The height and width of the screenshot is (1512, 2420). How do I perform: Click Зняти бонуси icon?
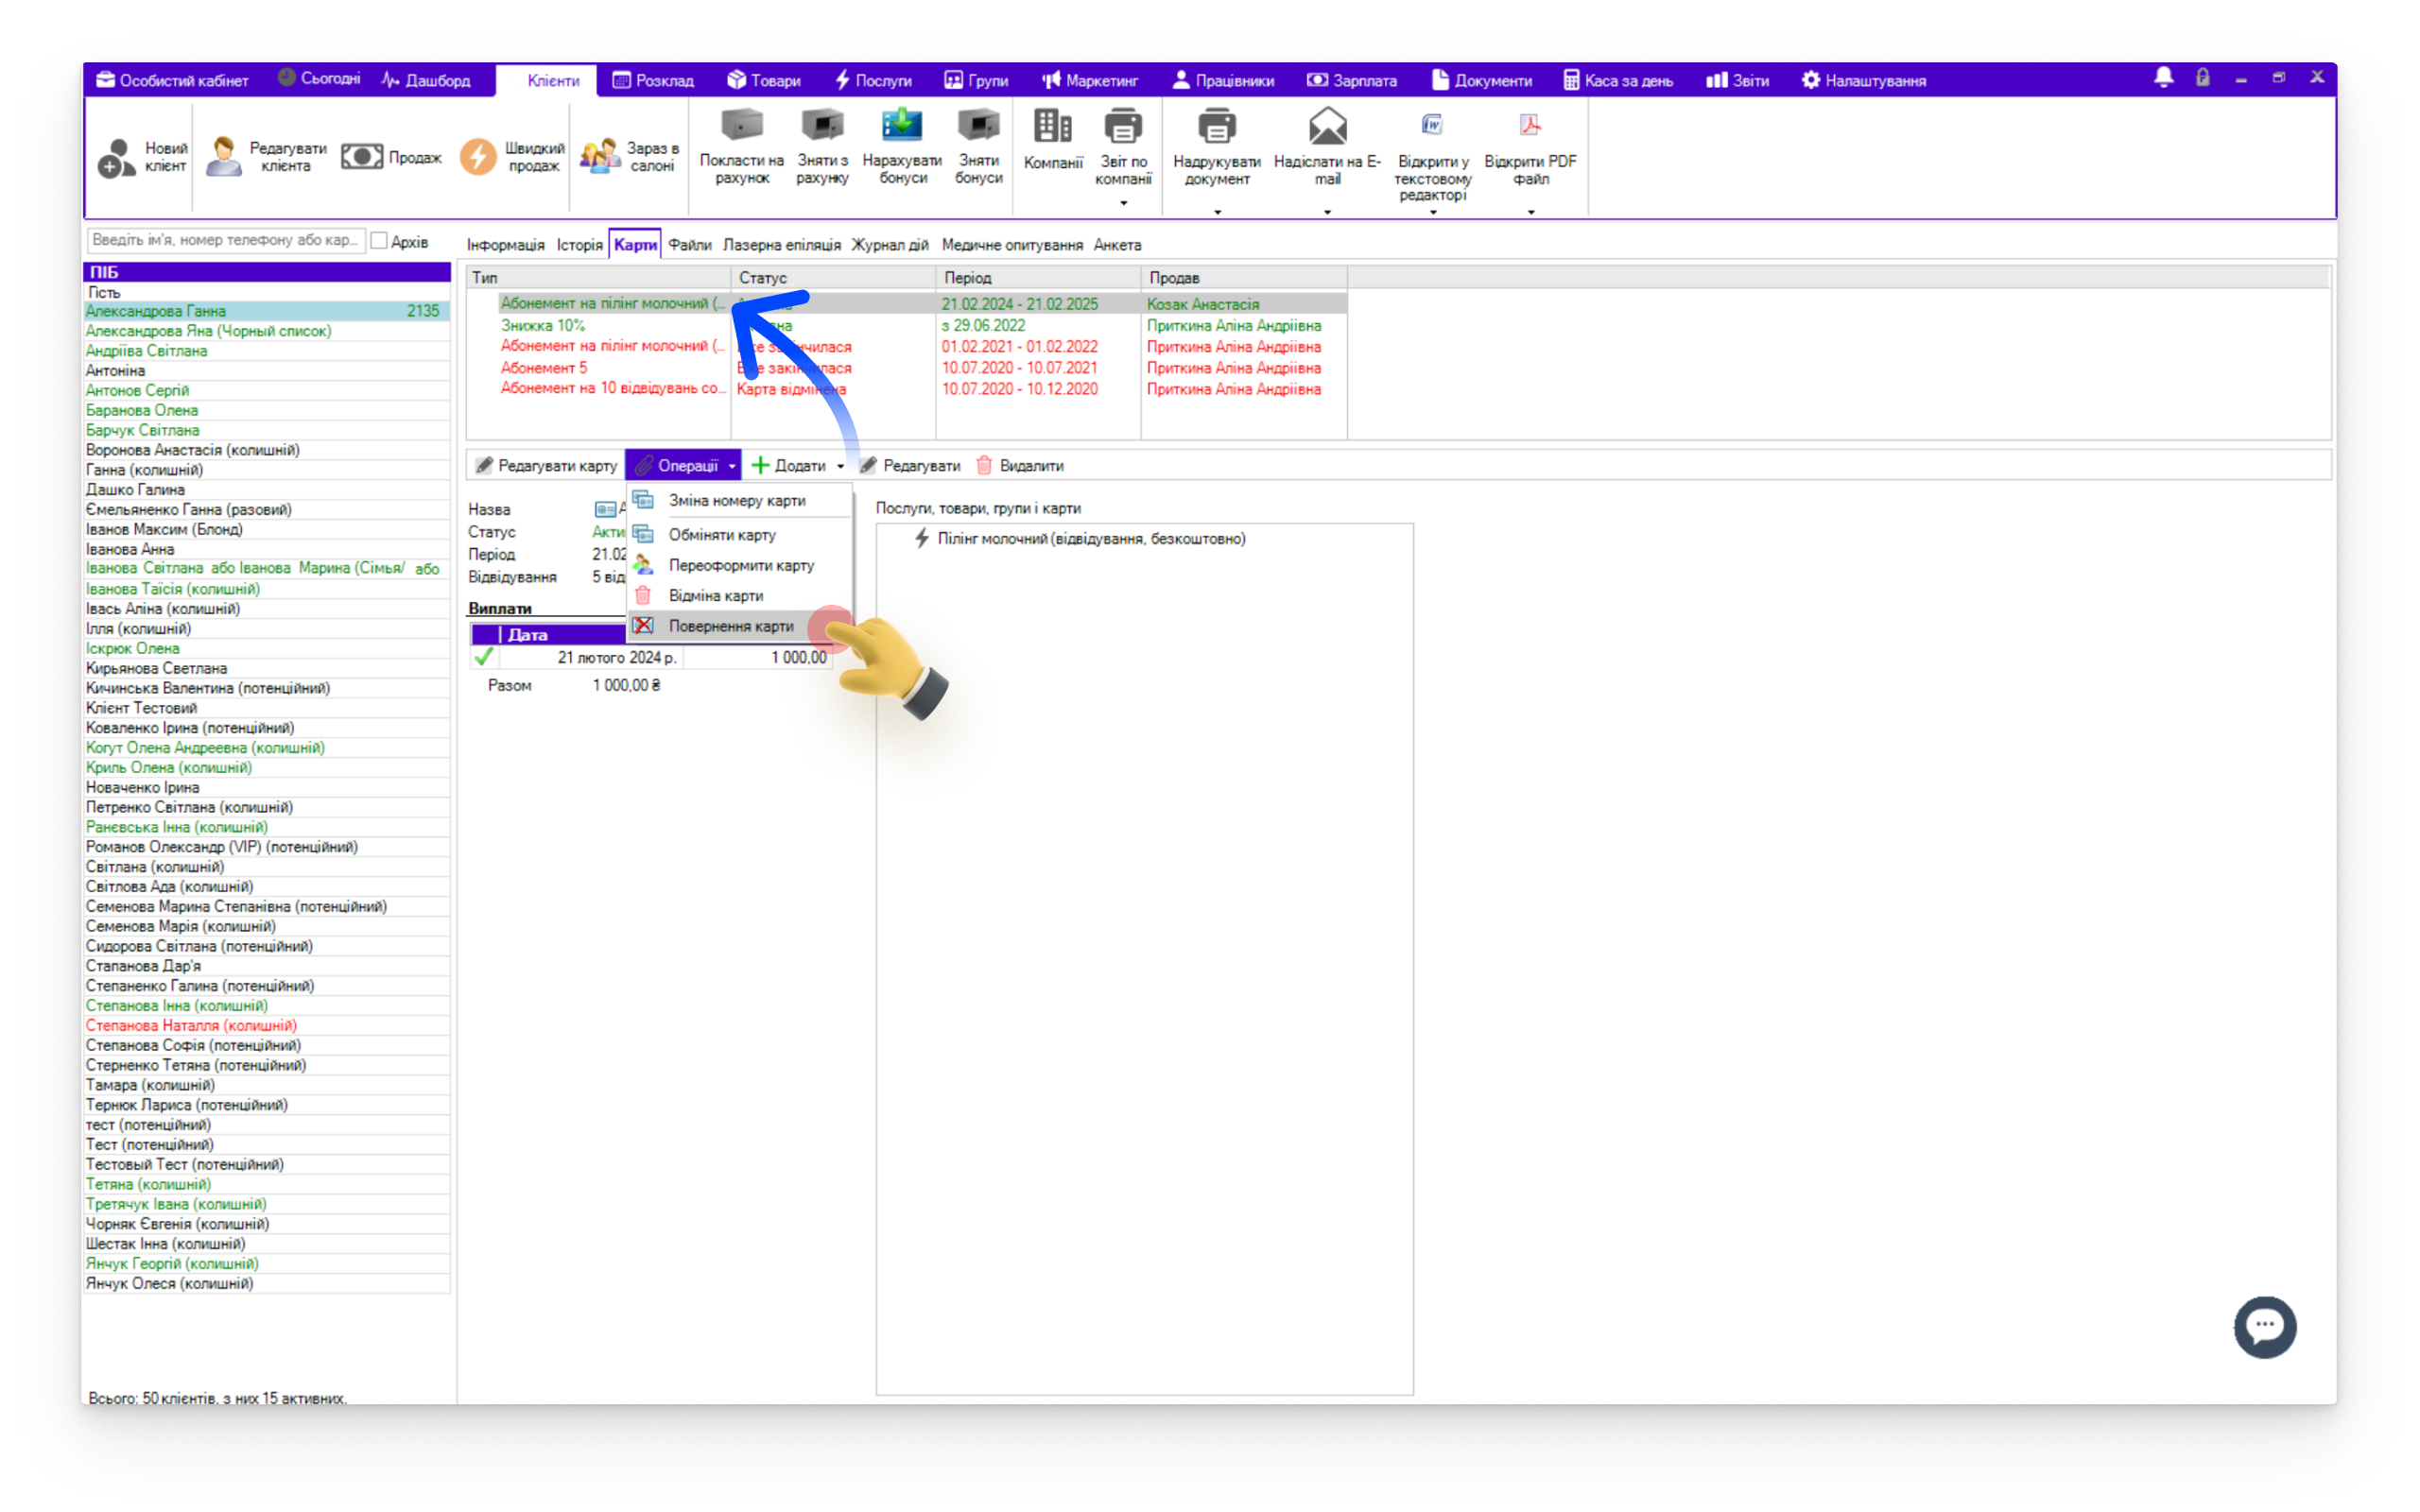[978, 125]
